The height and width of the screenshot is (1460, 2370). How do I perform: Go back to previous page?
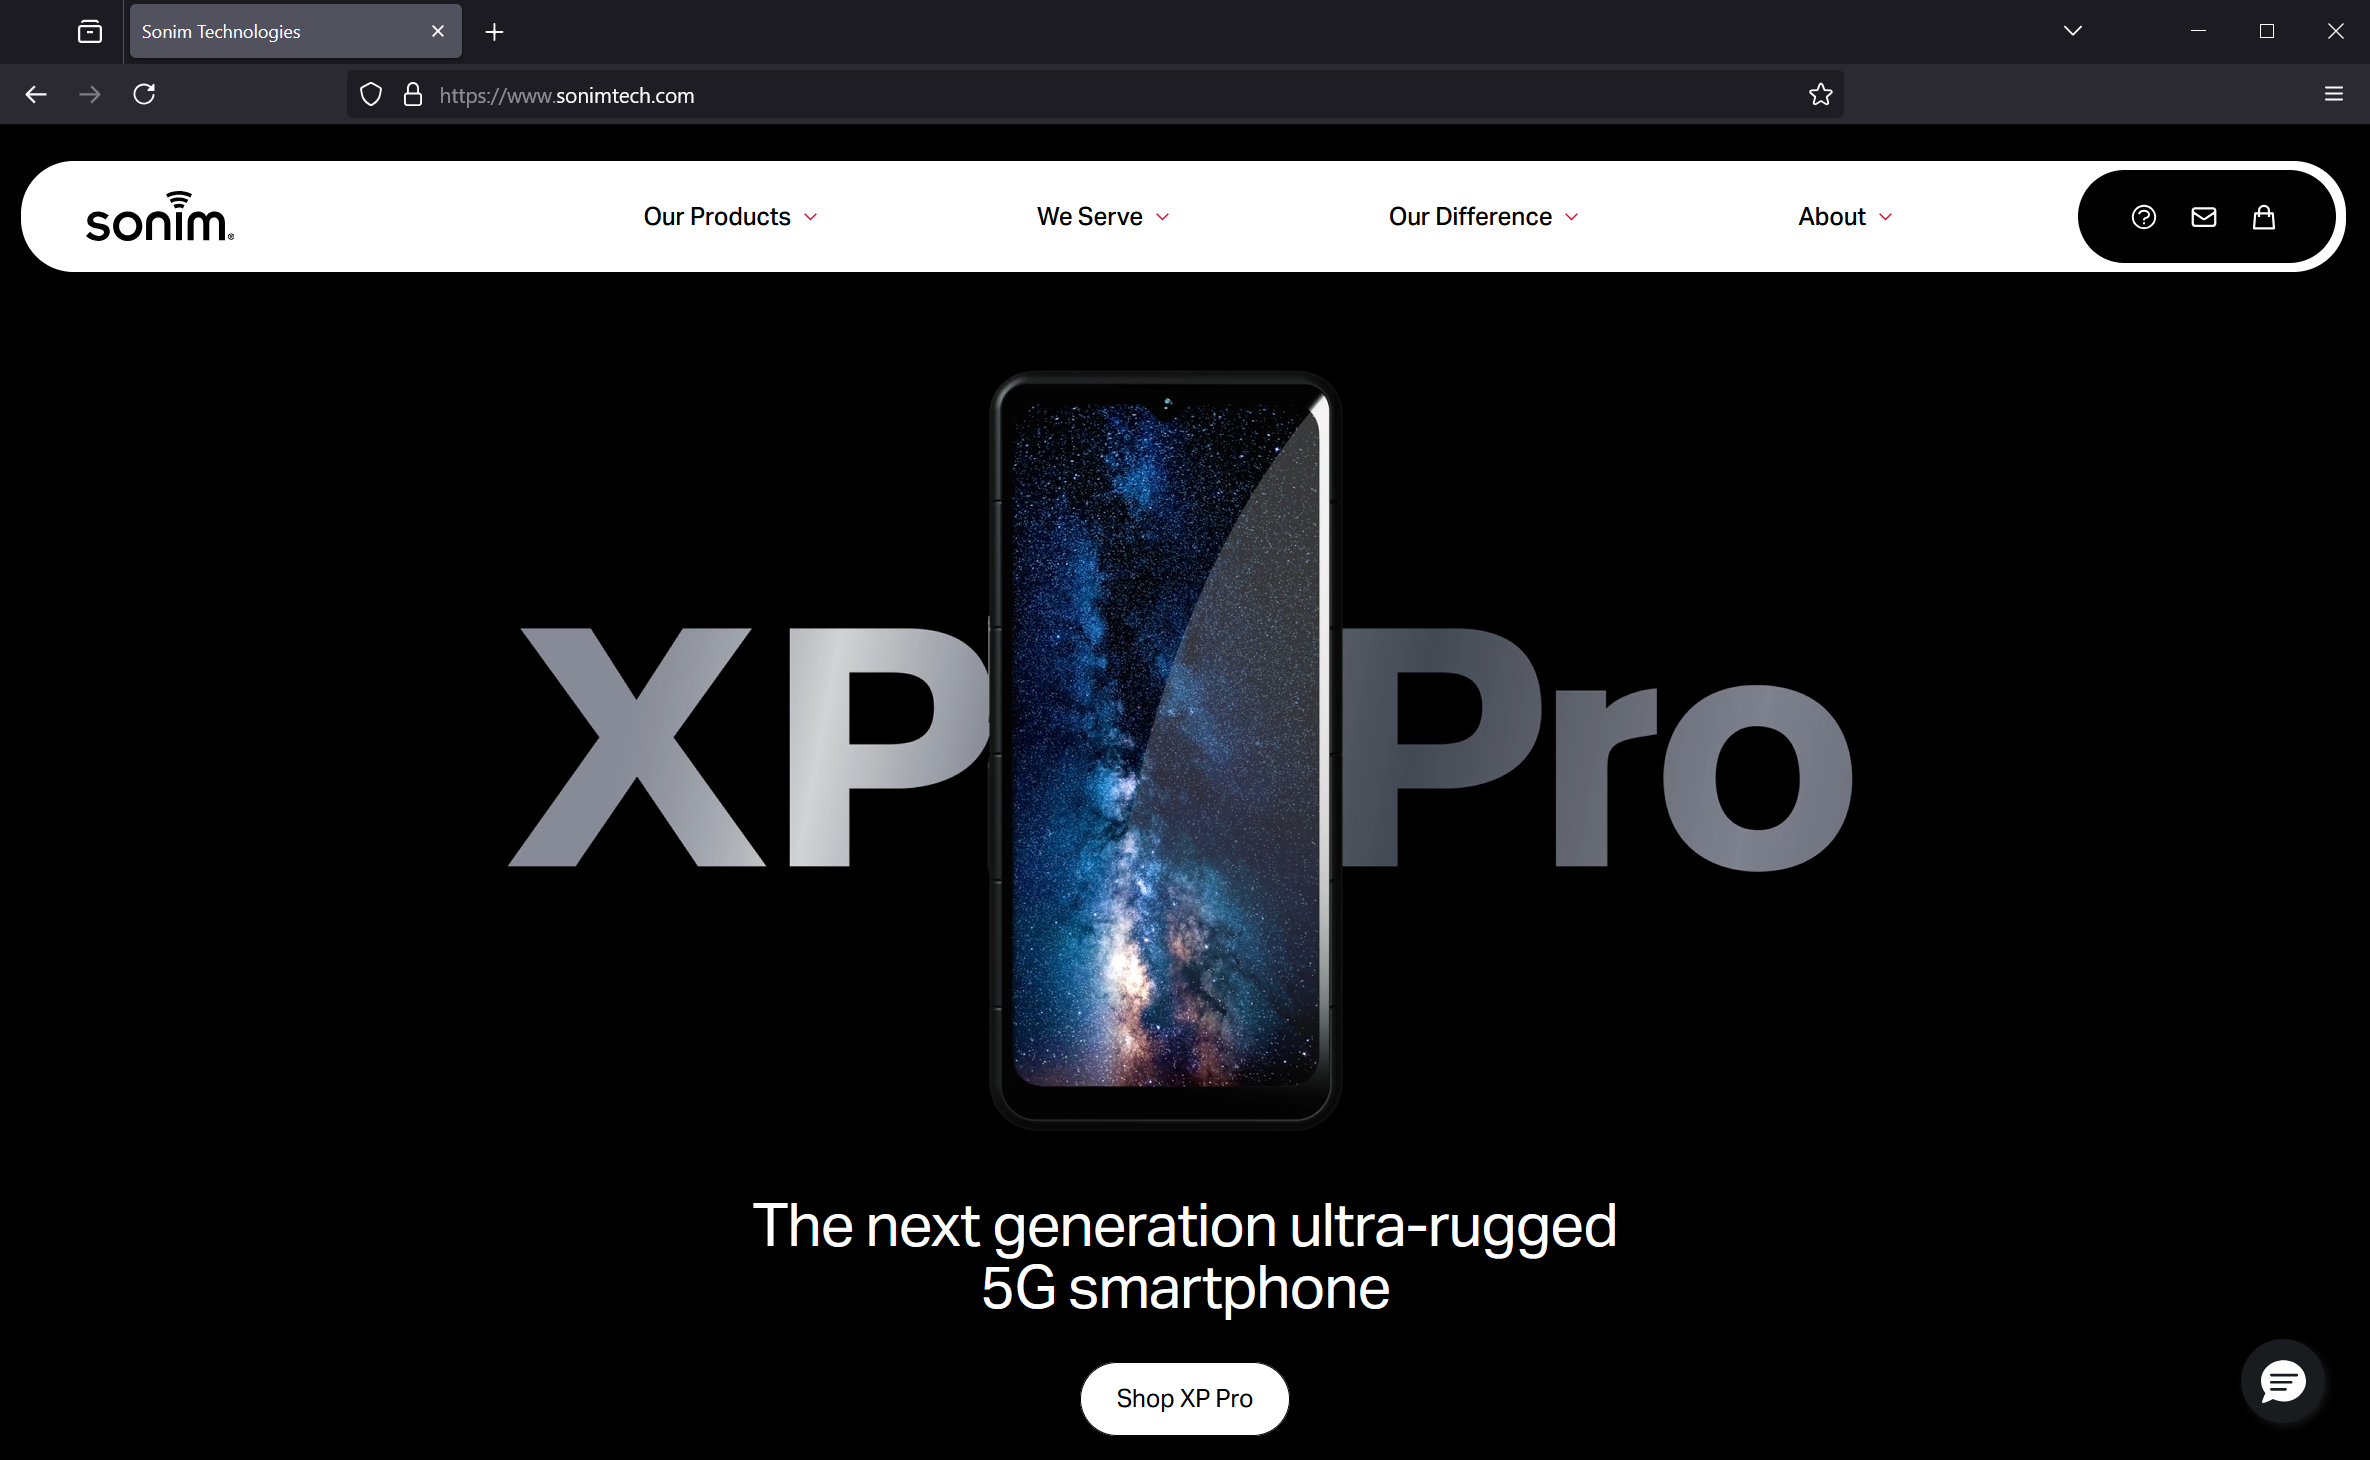click(x=36, y=94)
